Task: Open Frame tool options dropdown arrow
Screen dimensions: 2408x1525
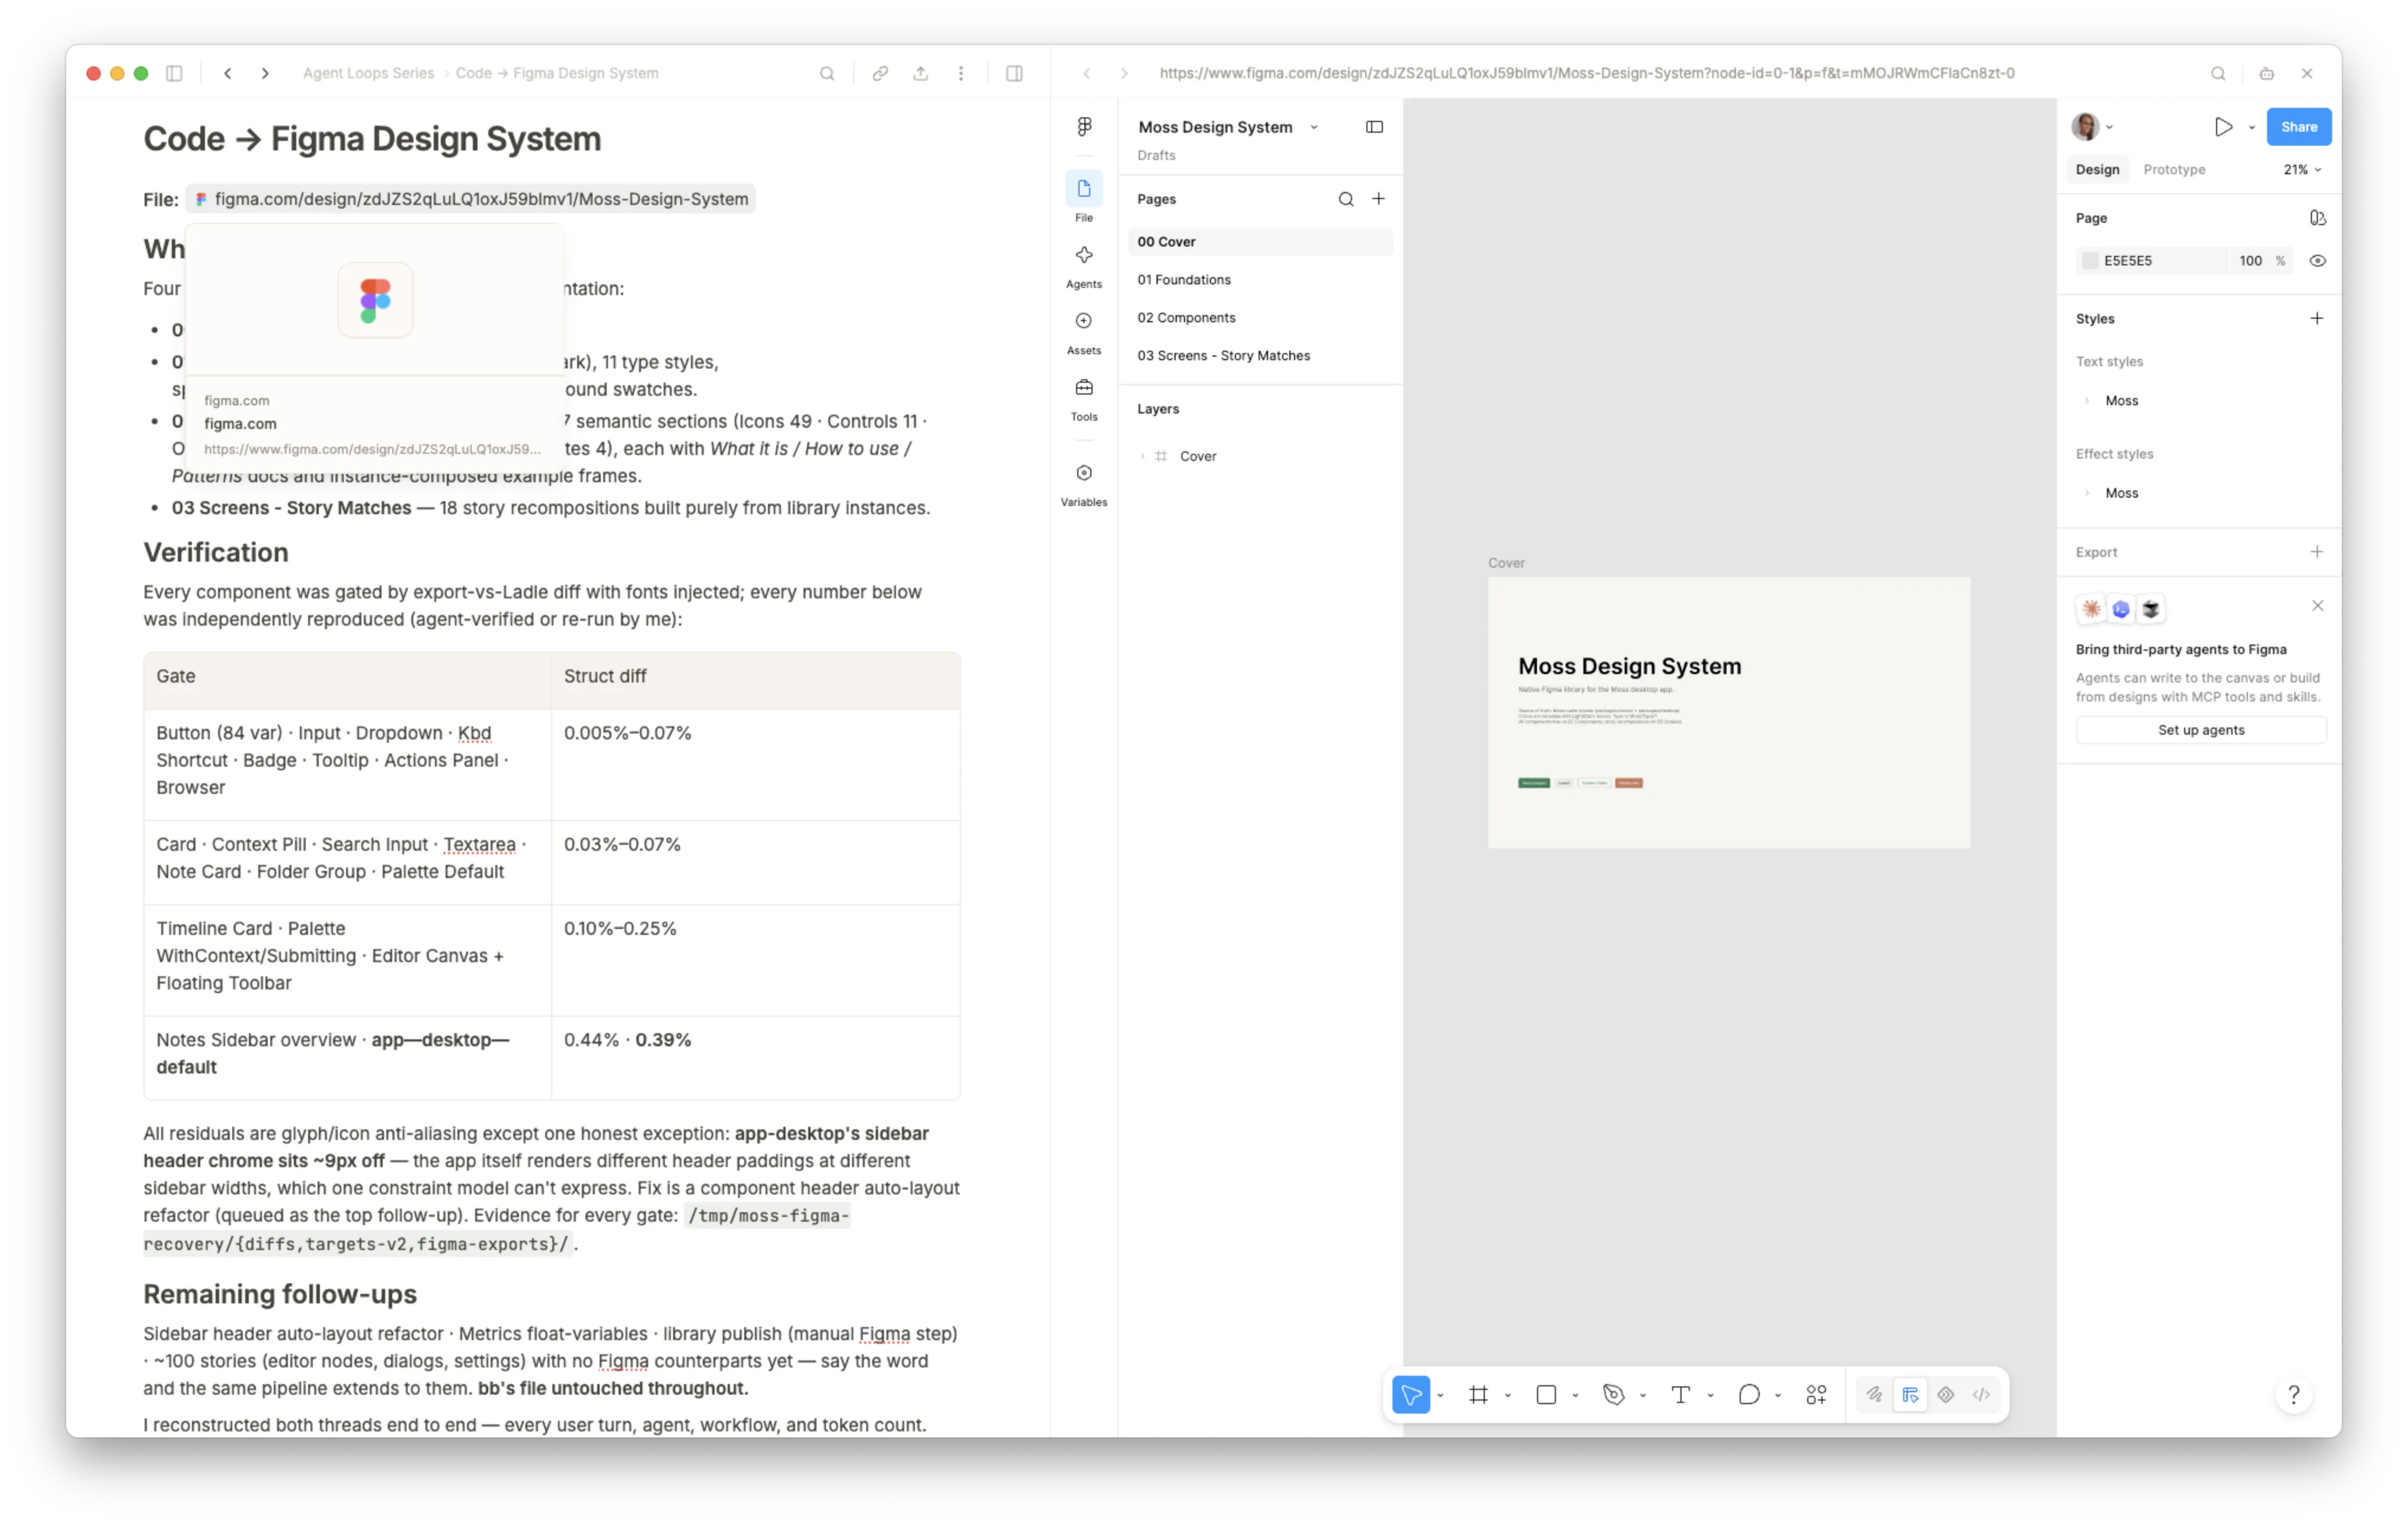Action: [x=1507, y=1395]
